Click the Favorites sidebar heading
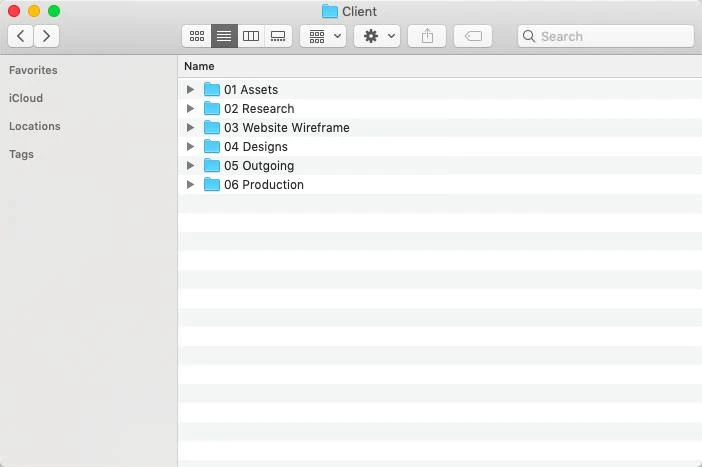This screenshot has height=467, width=702. (33, 70)
